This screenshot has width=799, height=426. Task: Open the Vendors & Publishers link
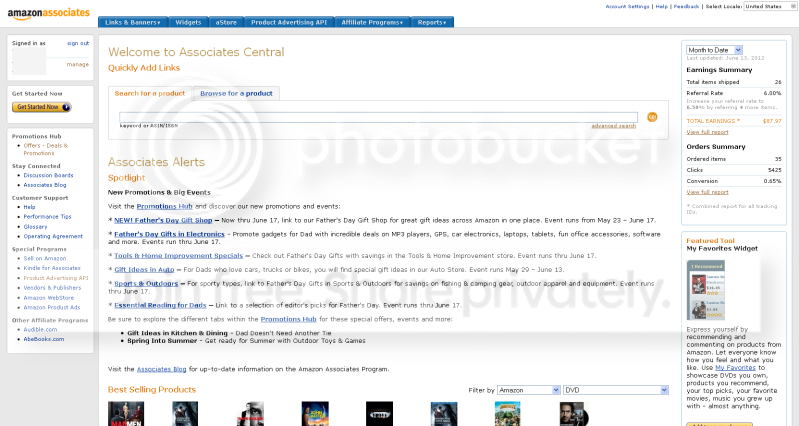[x=52, y=288]
